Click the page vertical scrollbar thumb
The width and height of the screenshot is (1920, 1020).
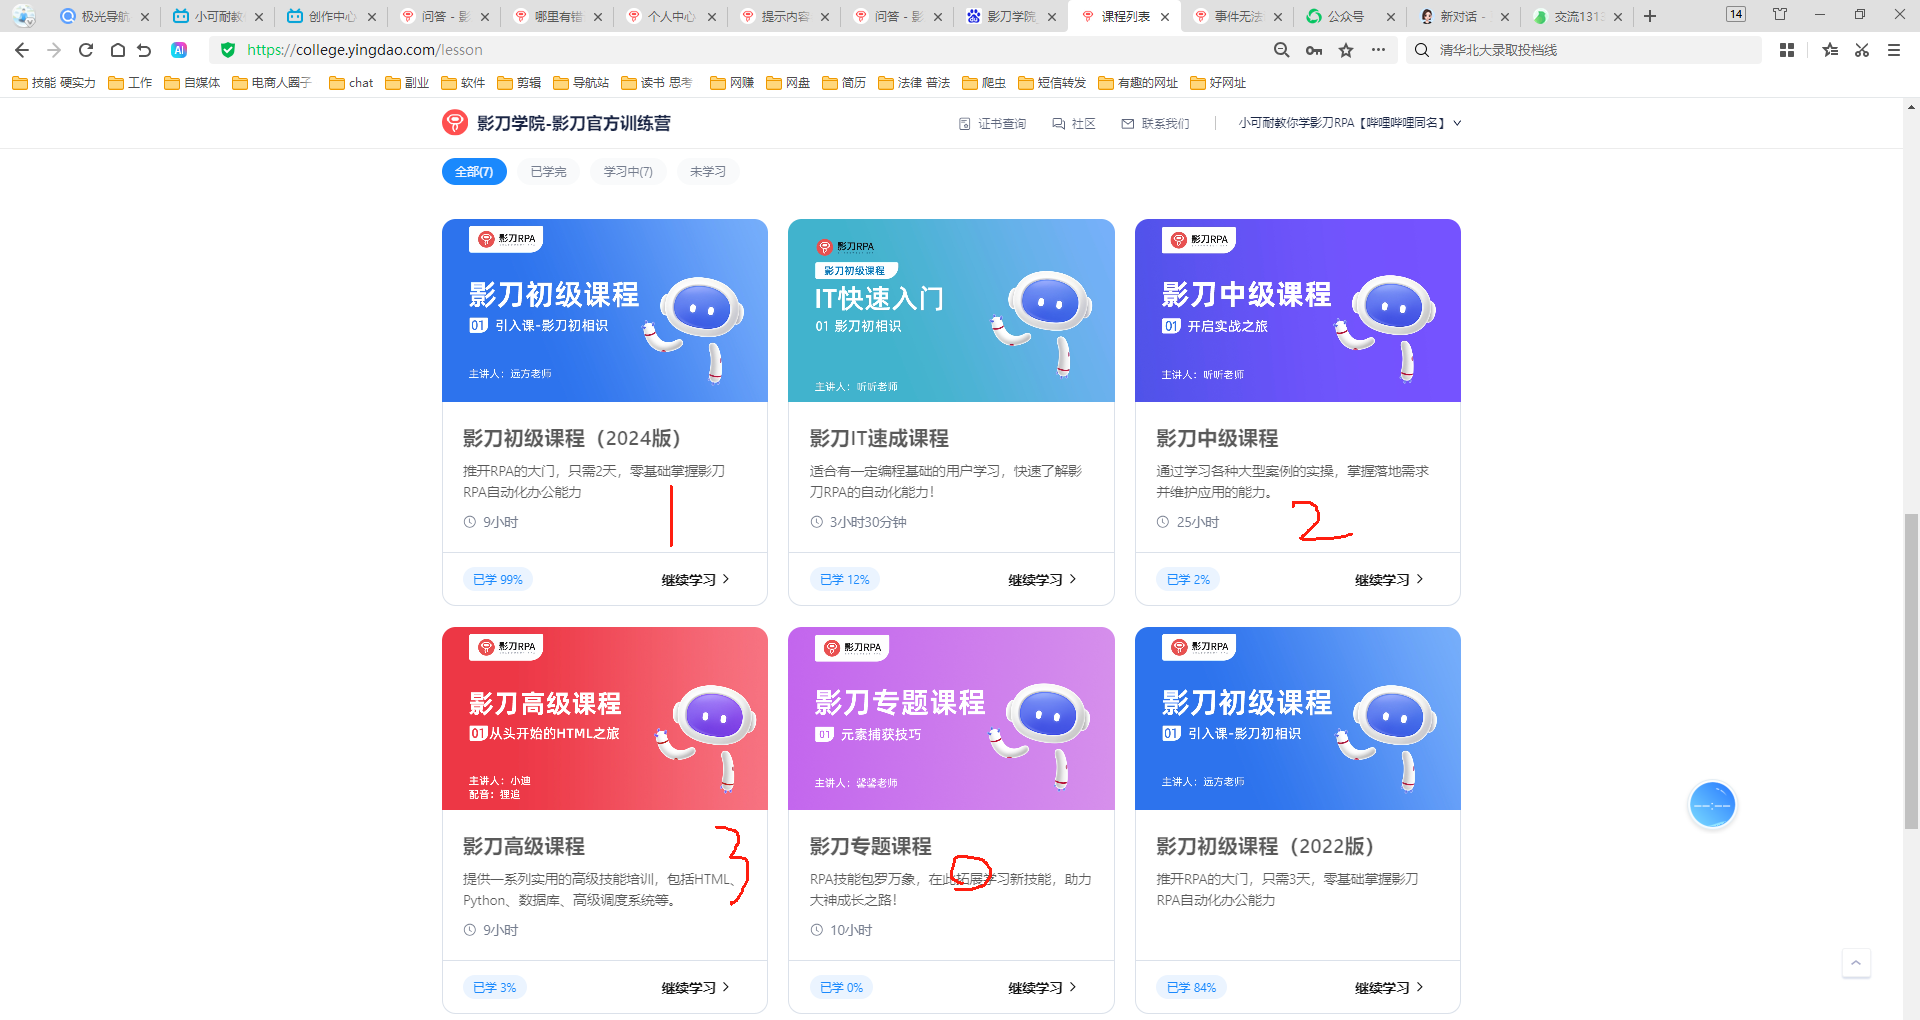coord(1911,671)
